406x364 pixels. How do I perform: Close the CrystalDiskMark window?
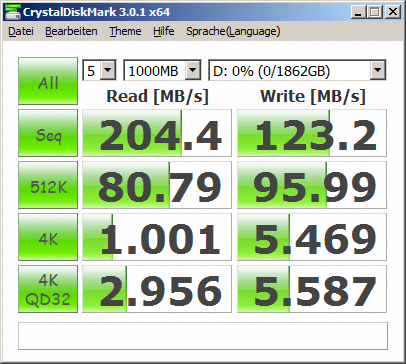(393, 12)
